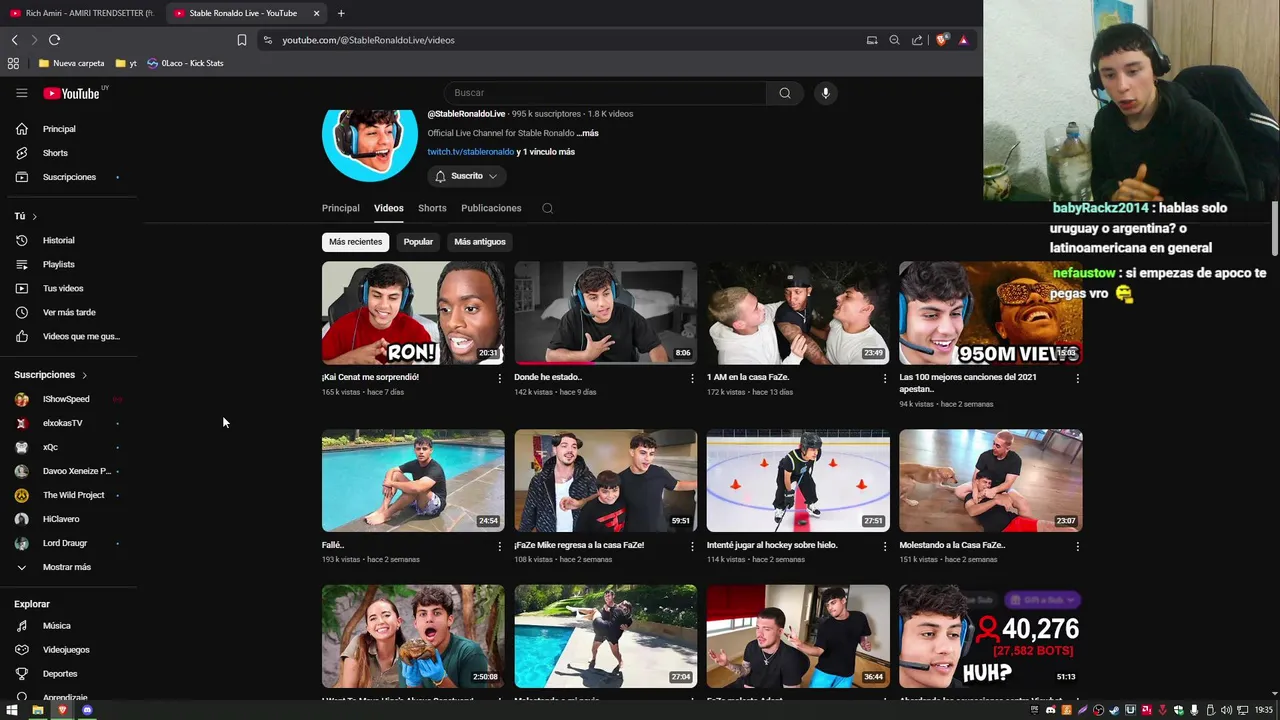1280x720 pixels.
Task: Open options for ¡Kai Cenat me sorprendió!
Action: [500, 379]
